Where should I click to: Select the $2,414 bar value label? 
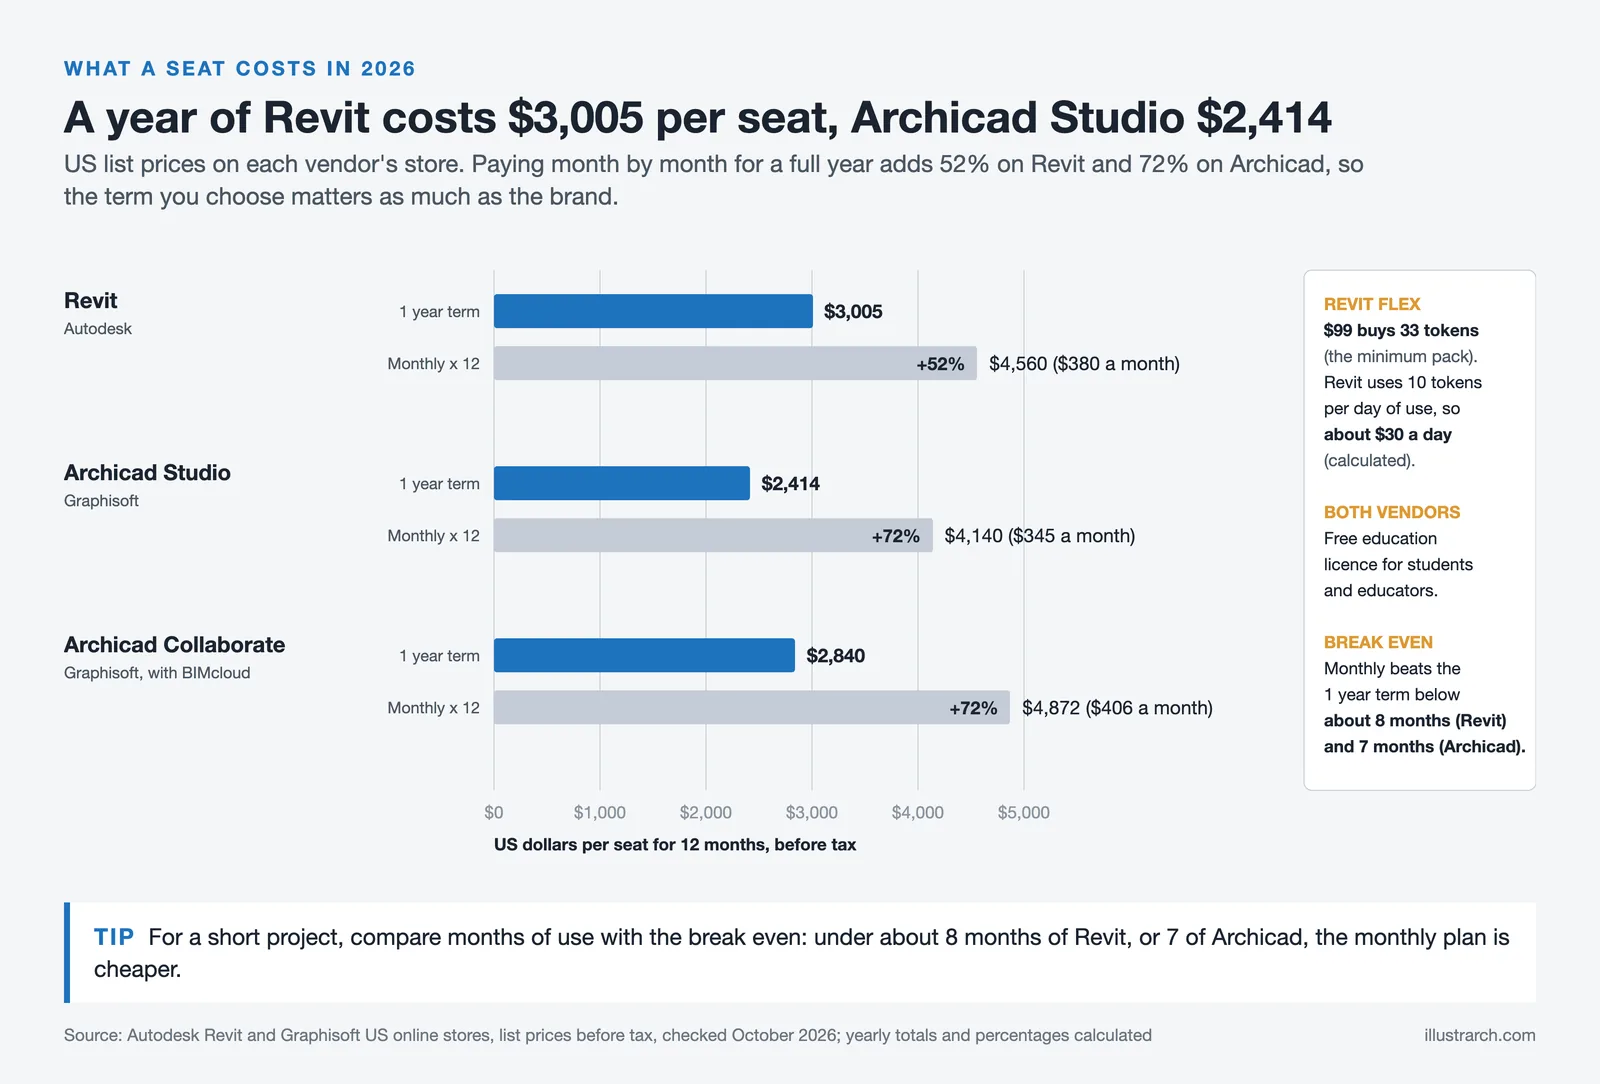point(790,483)
